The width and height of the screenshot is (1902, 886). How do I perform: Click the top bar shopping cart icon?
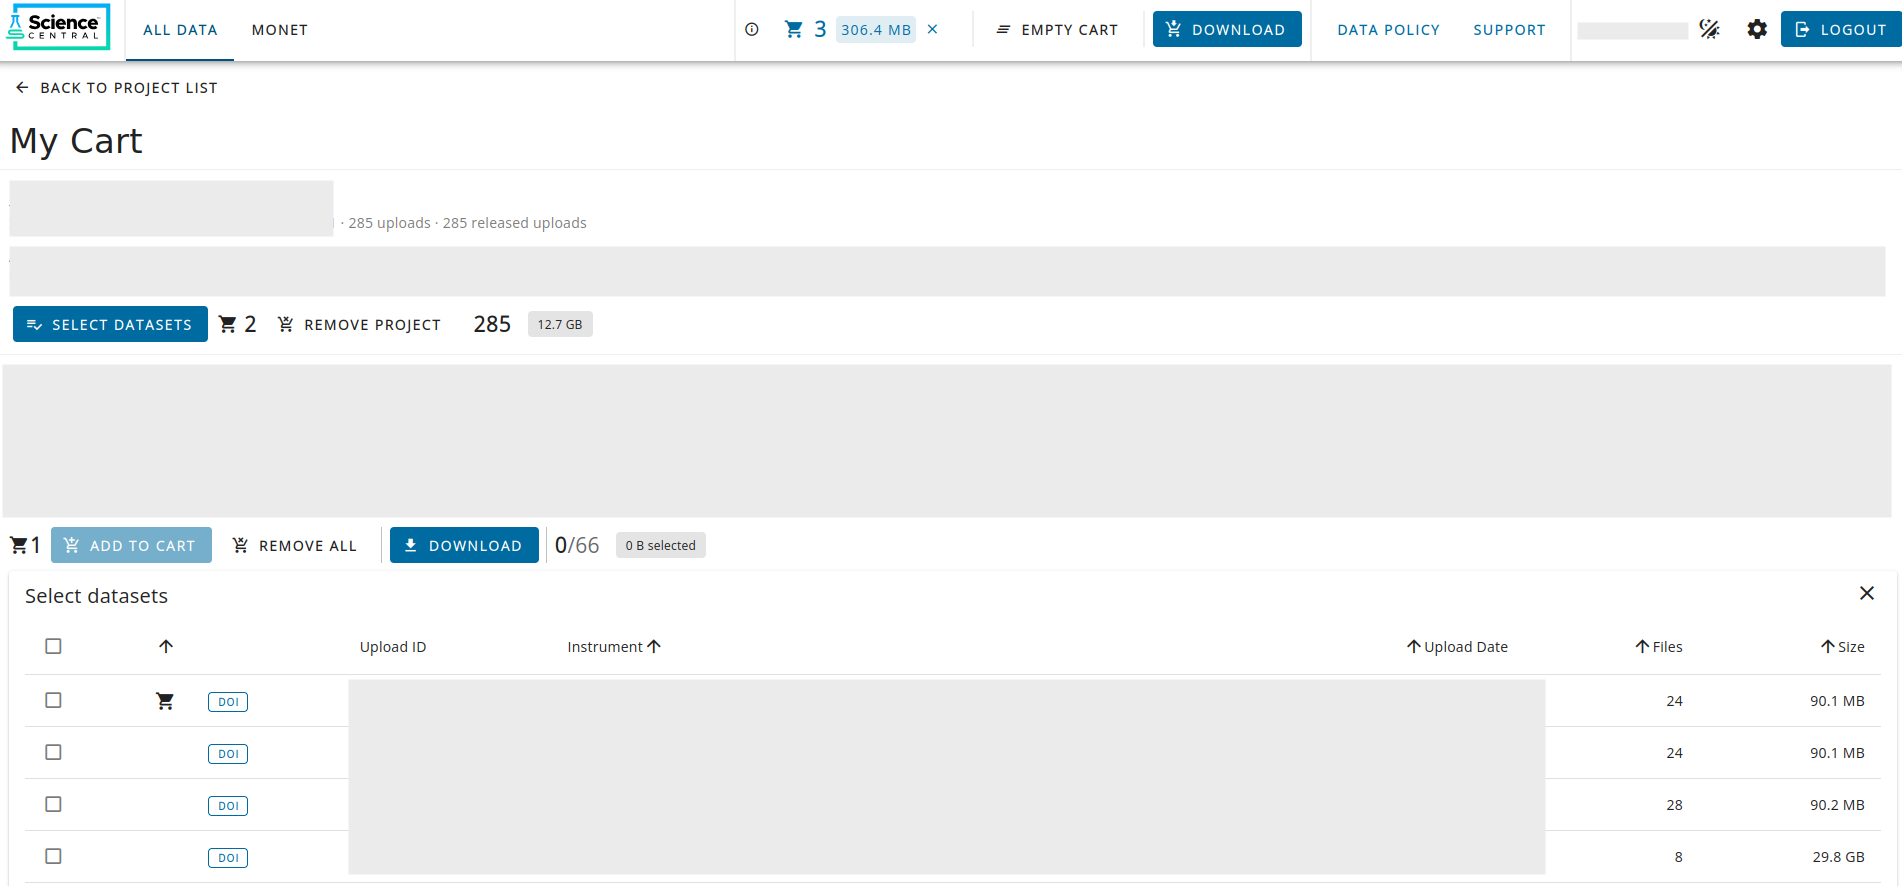pos(794,30)
